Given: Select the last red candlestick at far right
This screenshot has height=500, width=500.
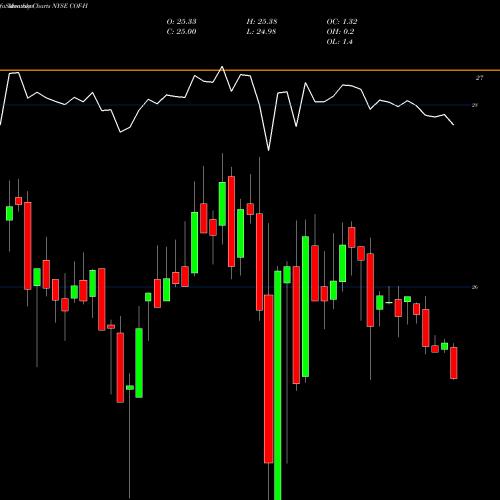Looking at the screenshot, I should pyautogui.click(x=454, y=363).
